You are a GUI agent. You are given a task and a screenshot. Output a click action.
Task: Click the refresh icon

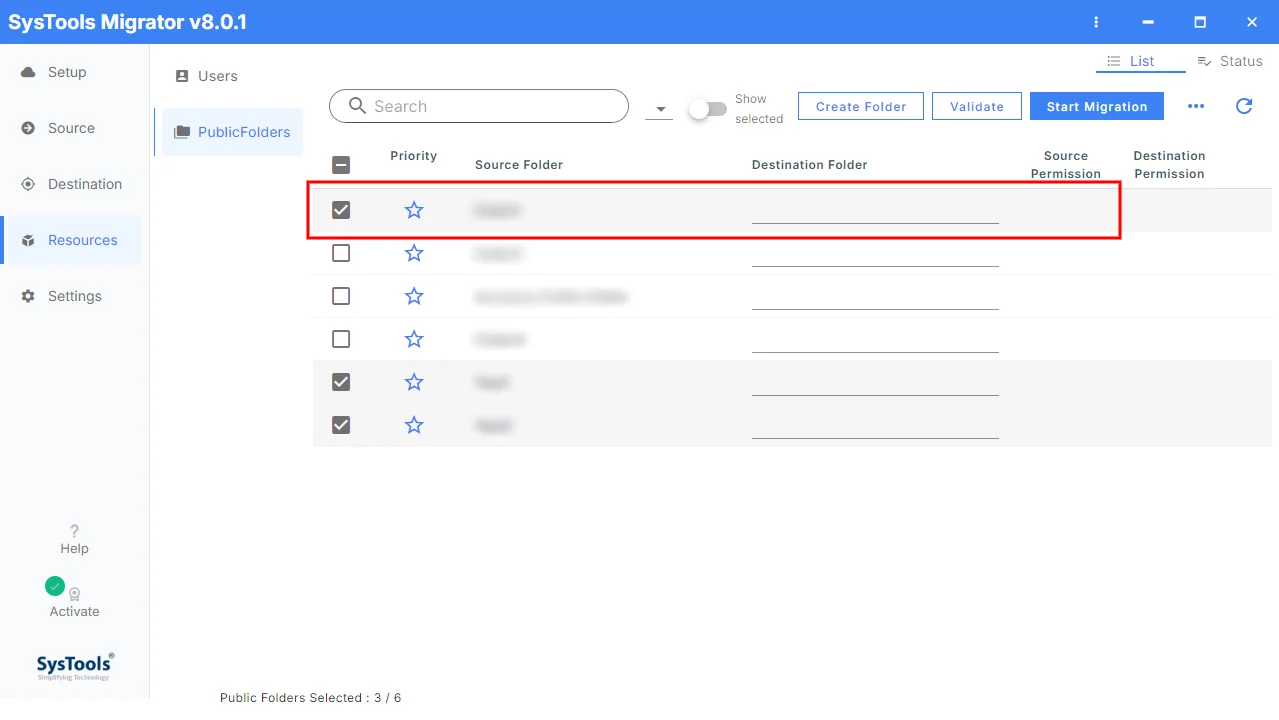tap(1244, 106)
